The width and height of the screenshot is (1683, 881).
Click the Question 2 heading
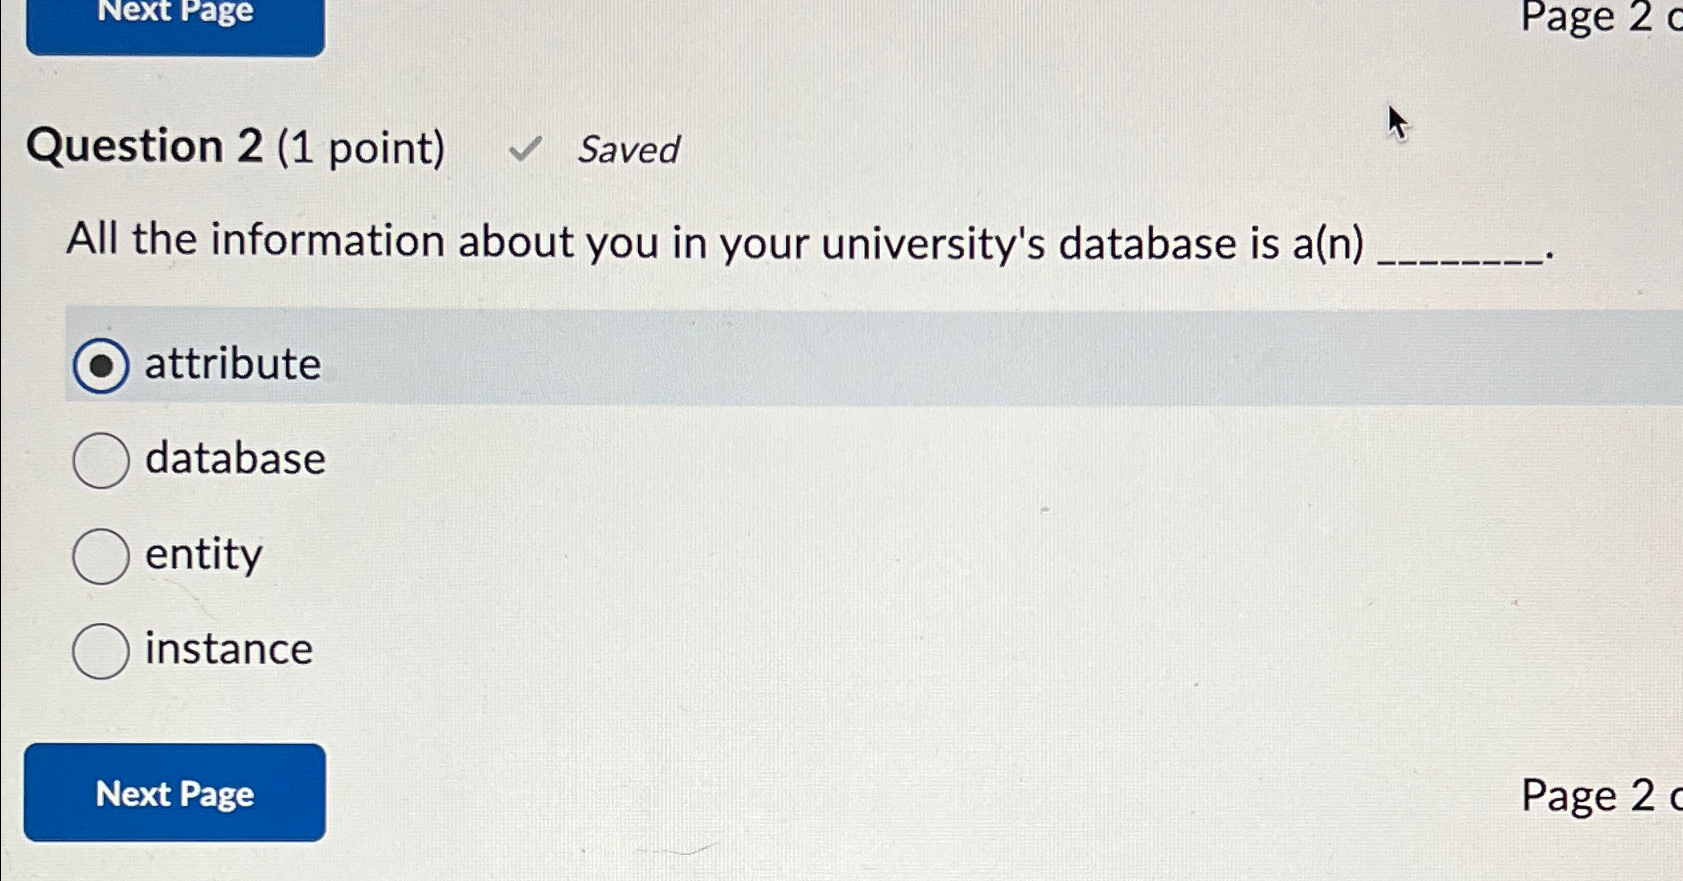[143, 147]
